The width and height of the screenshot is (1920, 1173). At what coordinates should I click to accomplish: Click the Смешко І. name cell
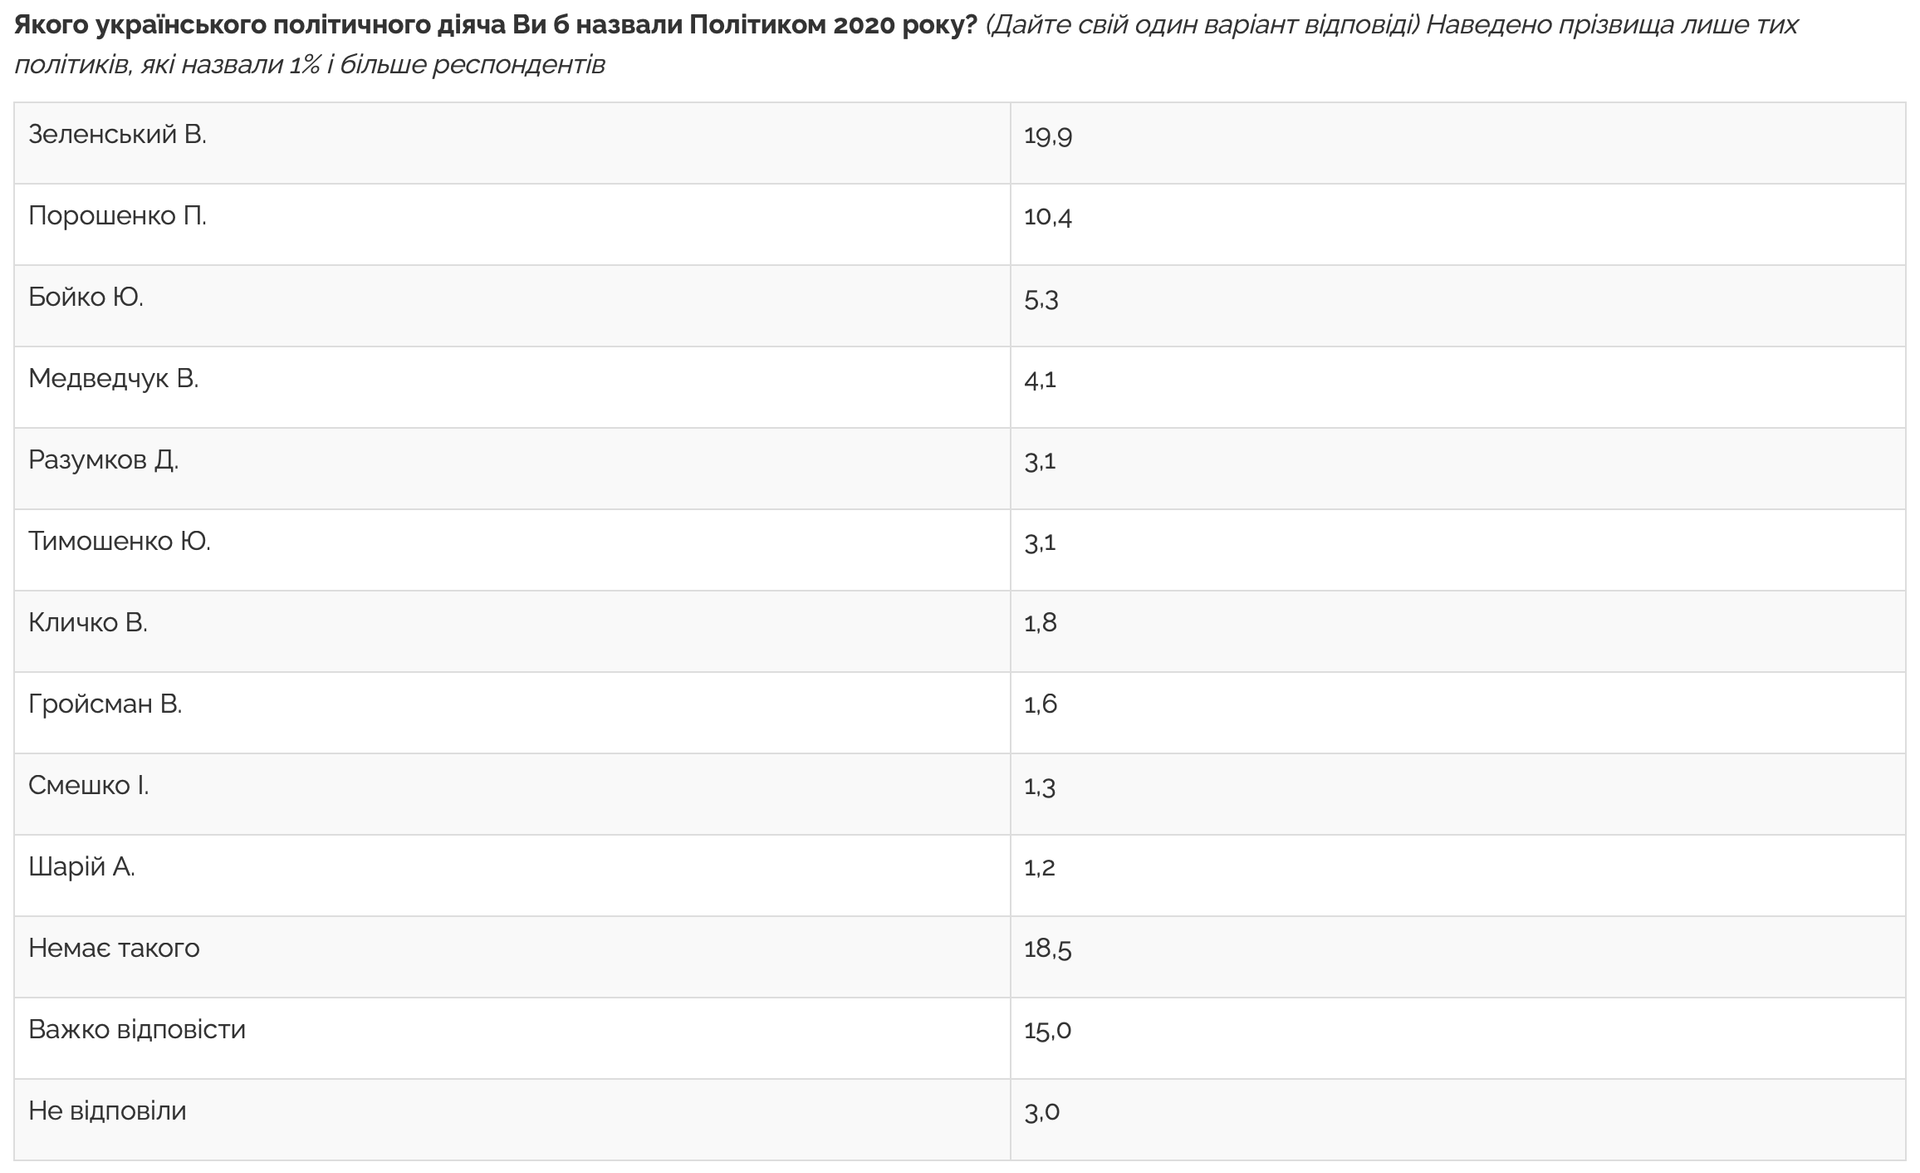pyautogui.click(x=89, y=786)
